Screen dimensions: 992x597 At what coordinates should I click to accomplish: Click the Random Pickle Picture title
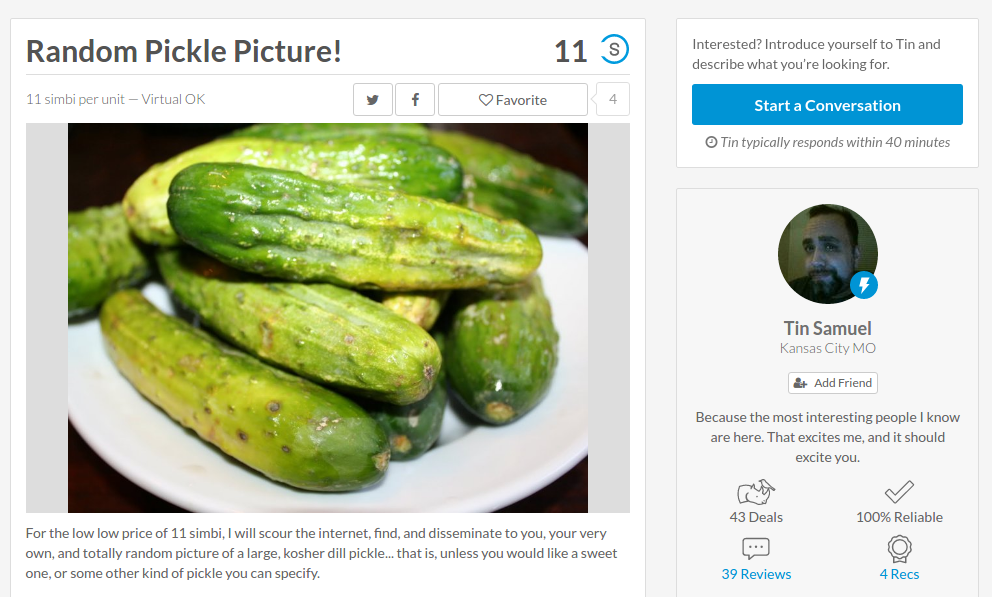pos(183,52)
